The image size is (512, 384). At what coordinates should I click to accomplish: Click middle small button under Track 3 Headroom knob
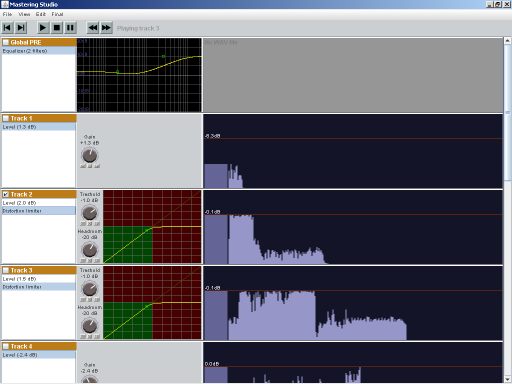[90, 336]
